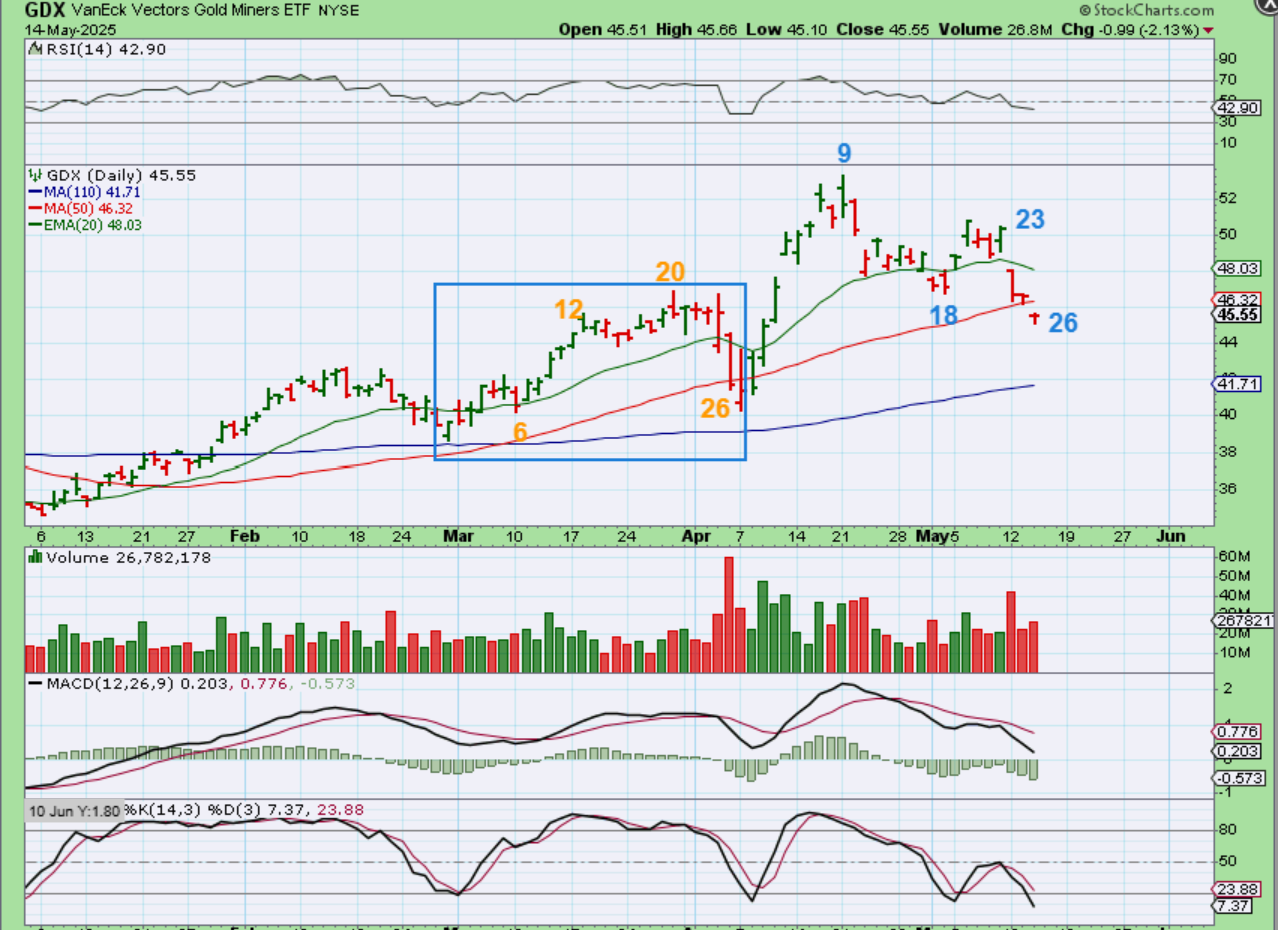Click the bar-chart icon before GDX (Daily)
Viewport: 1278px width, 930px height.
tap(35, 174)
